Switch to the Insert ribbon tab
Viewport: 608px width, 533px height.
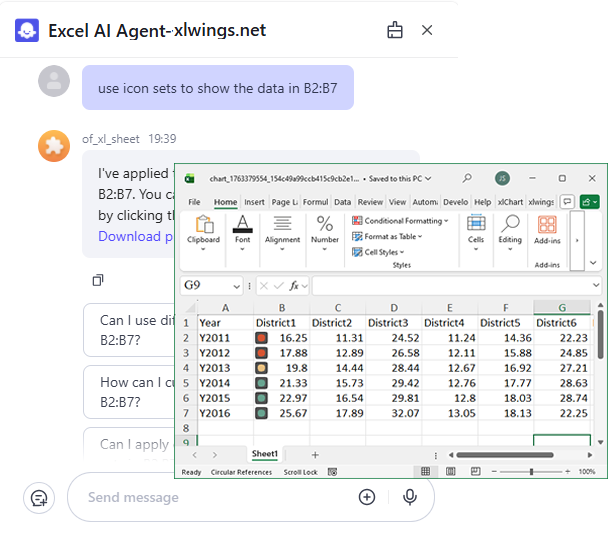(254, 202)
